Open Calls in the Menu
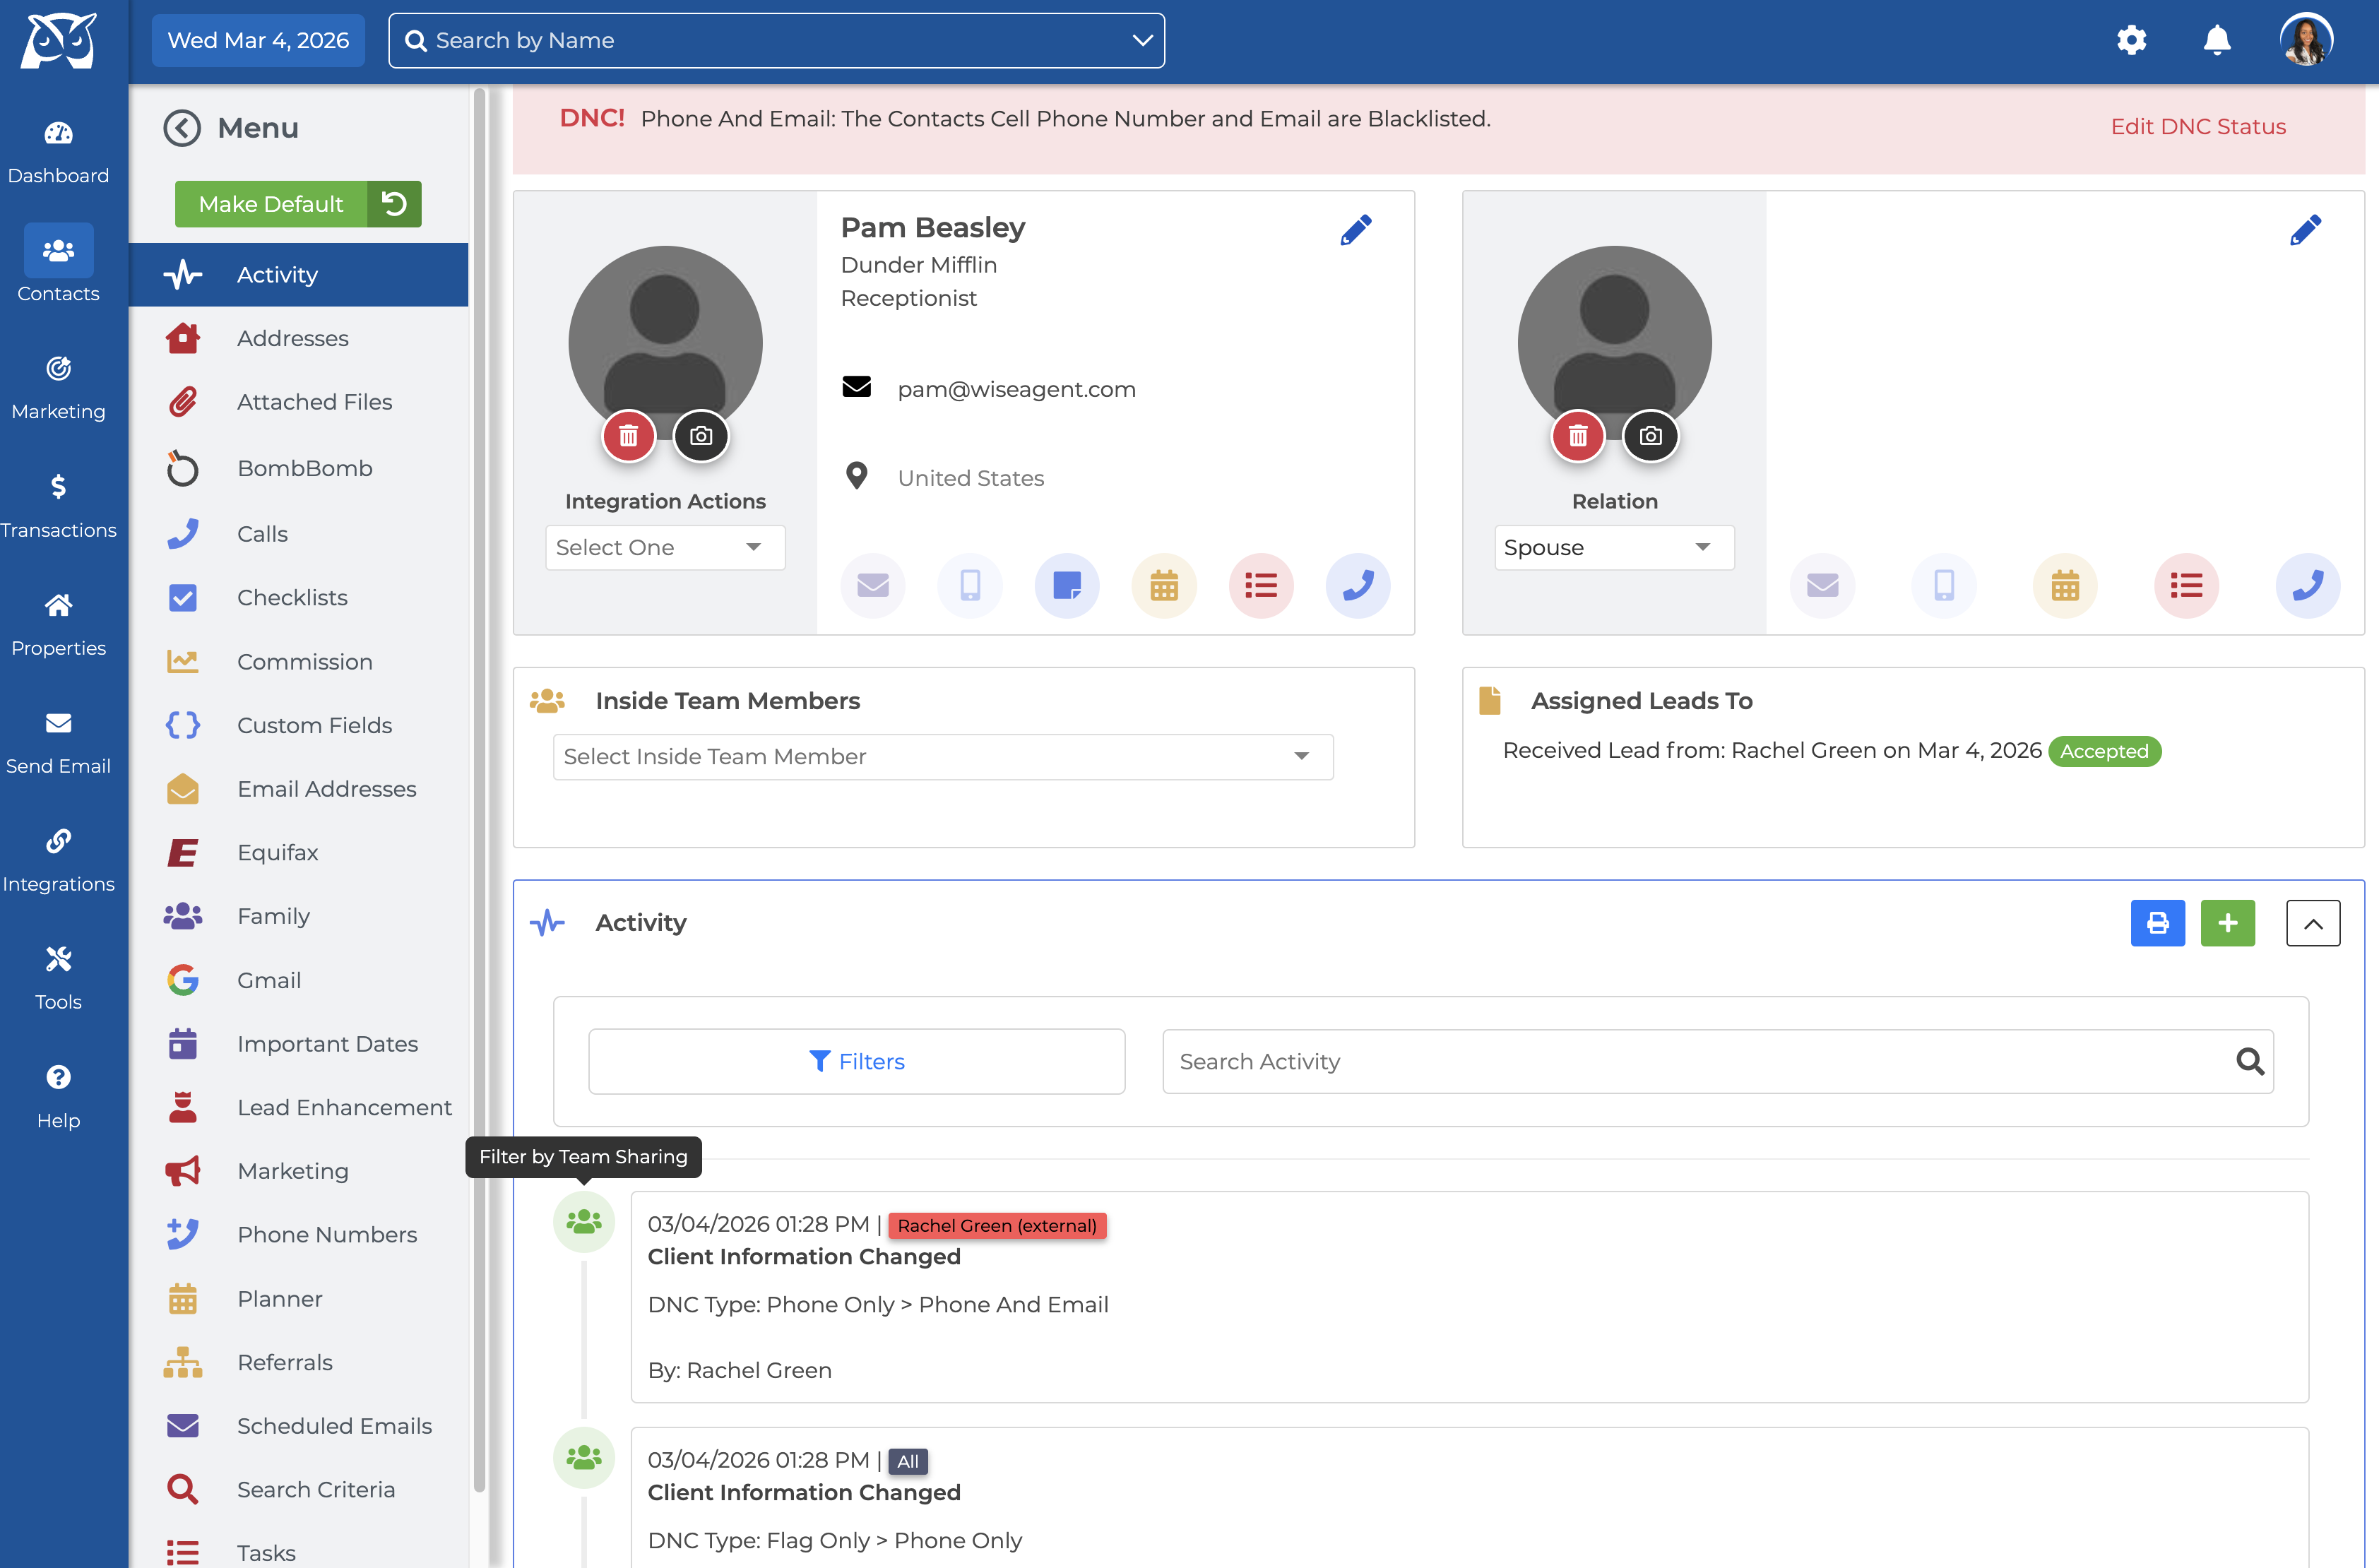This screenshot has width=2379, height=1568. (299, 534)
